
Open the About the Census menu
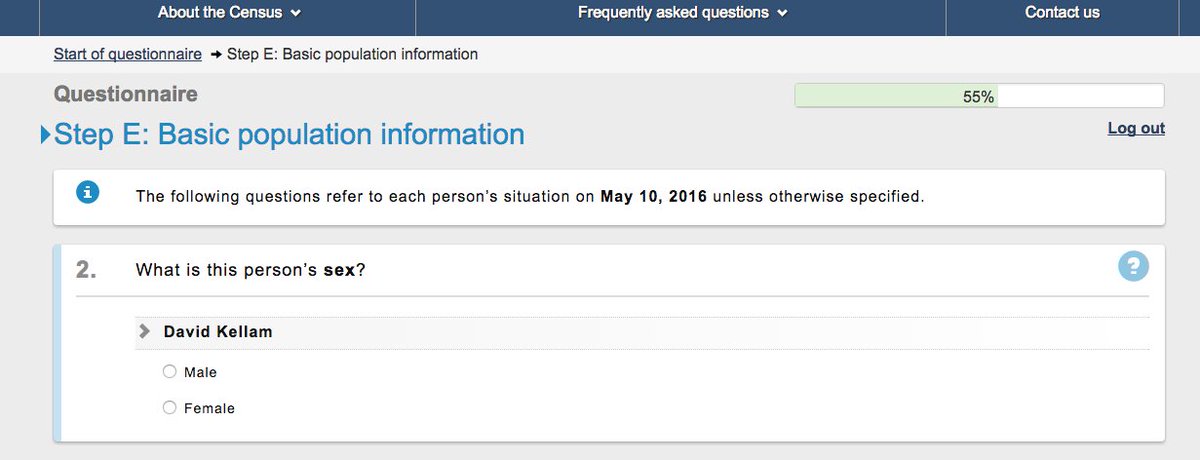pyautogui.click(x=220, y=13)
